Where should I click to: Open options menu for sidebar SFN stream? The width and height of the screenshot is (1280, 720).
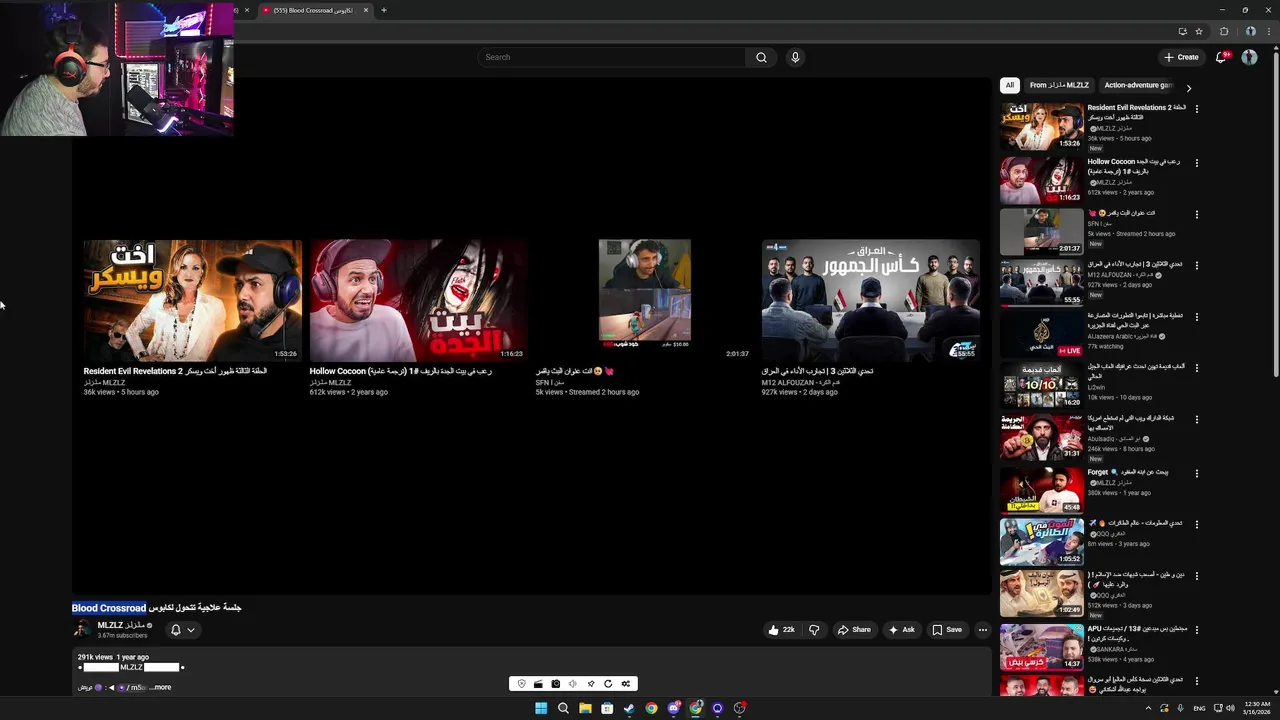pos(1196,214)
